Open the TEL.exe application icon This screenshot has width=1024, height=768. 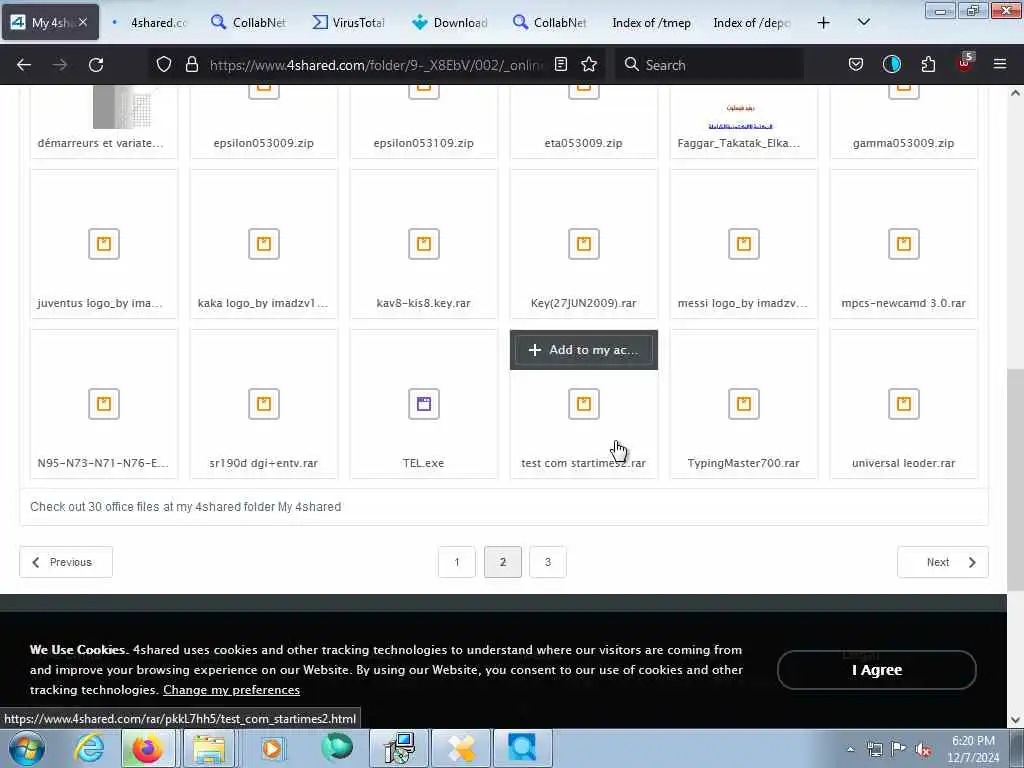pyautogui.click(x=424, y=404)
